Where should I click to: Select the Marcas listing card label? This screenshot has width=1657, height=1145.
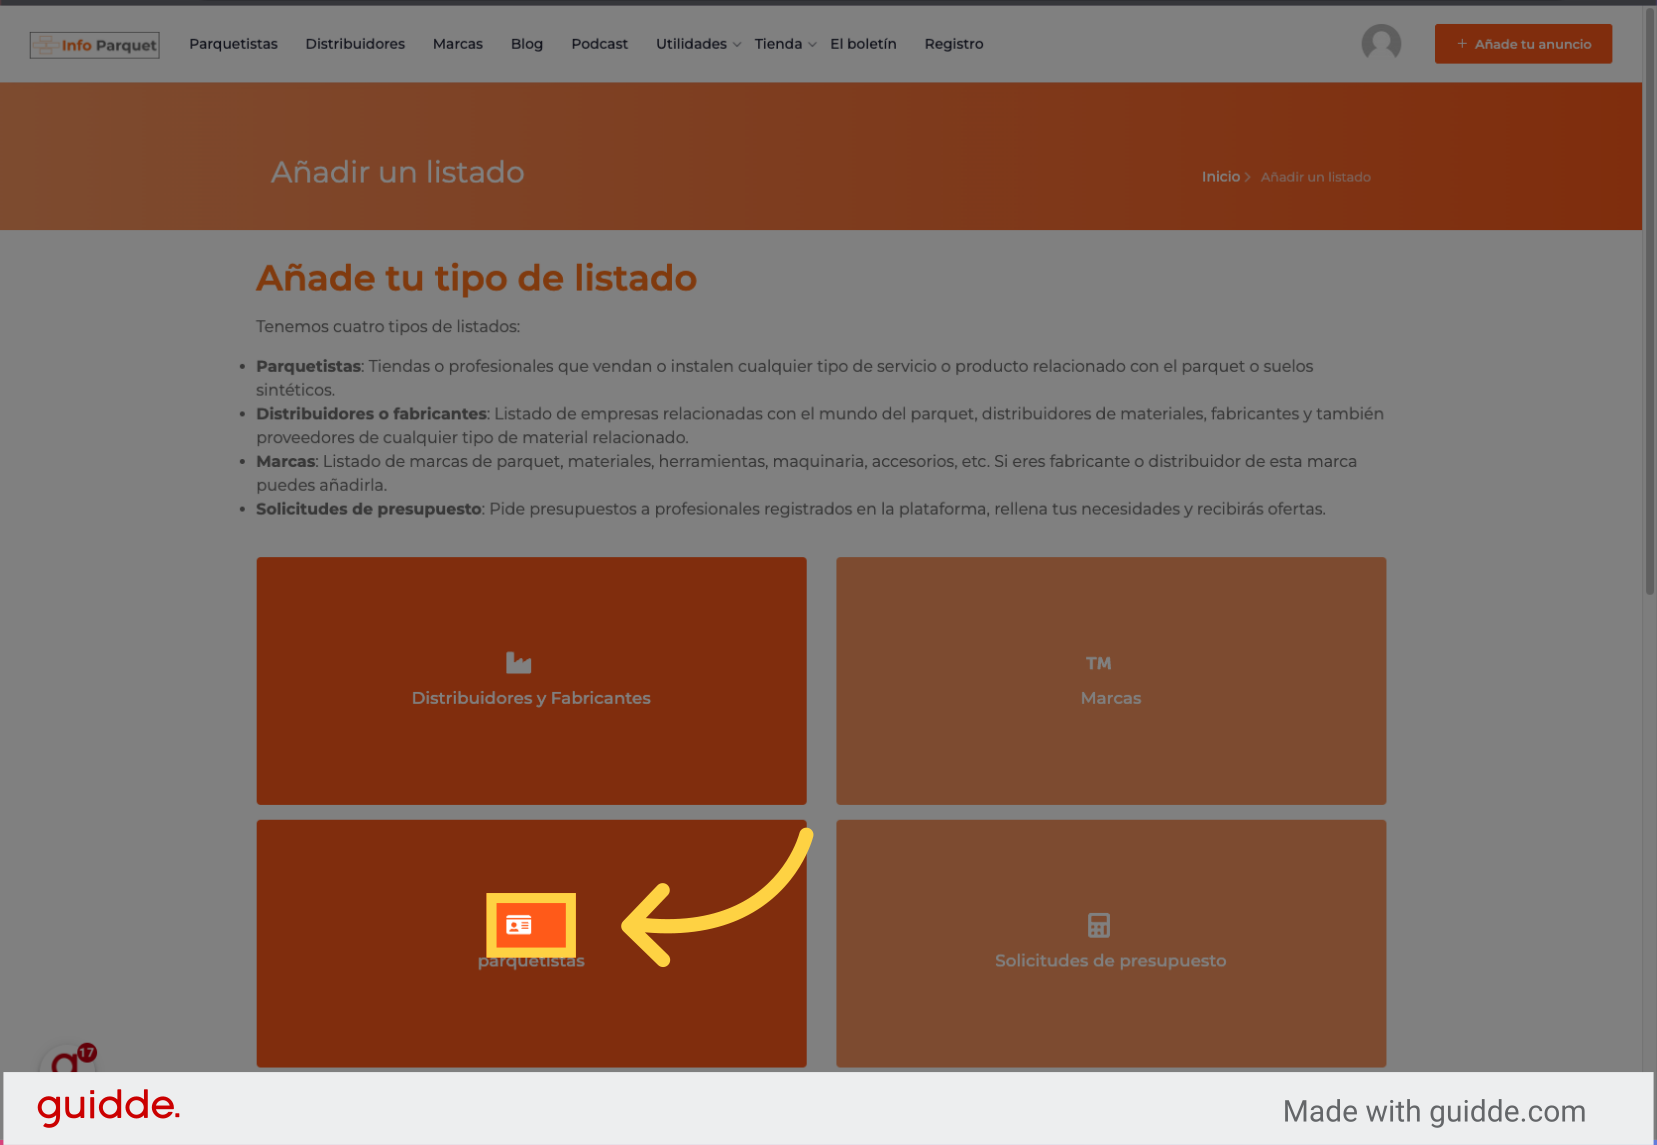(x=1110, y=698)
